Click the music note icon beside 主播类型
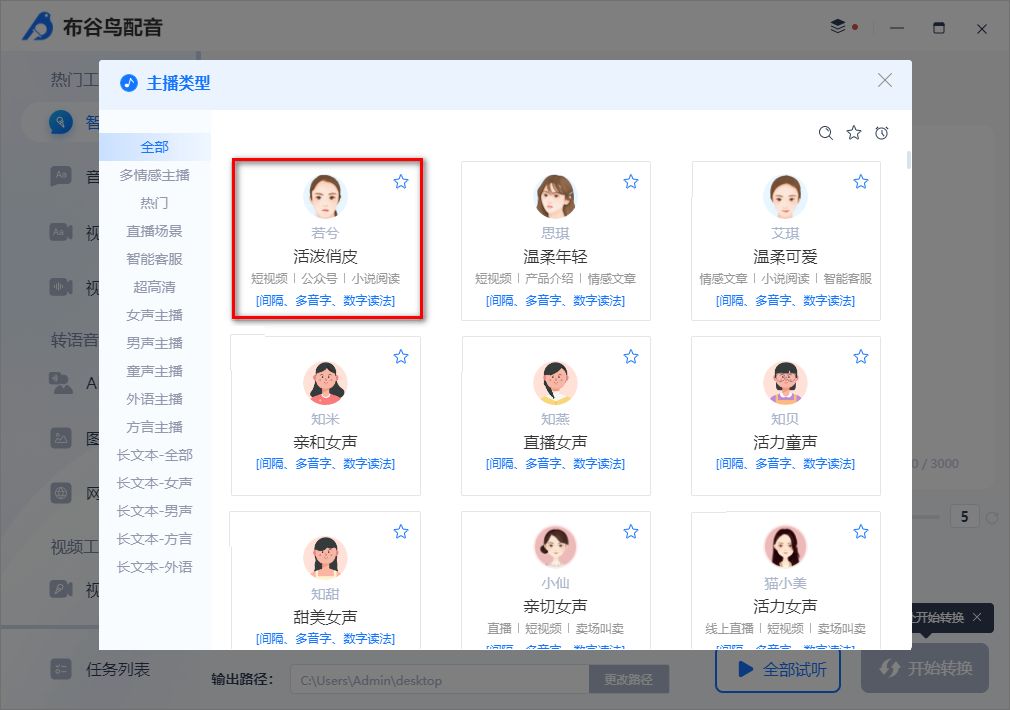 click(129, 82)
